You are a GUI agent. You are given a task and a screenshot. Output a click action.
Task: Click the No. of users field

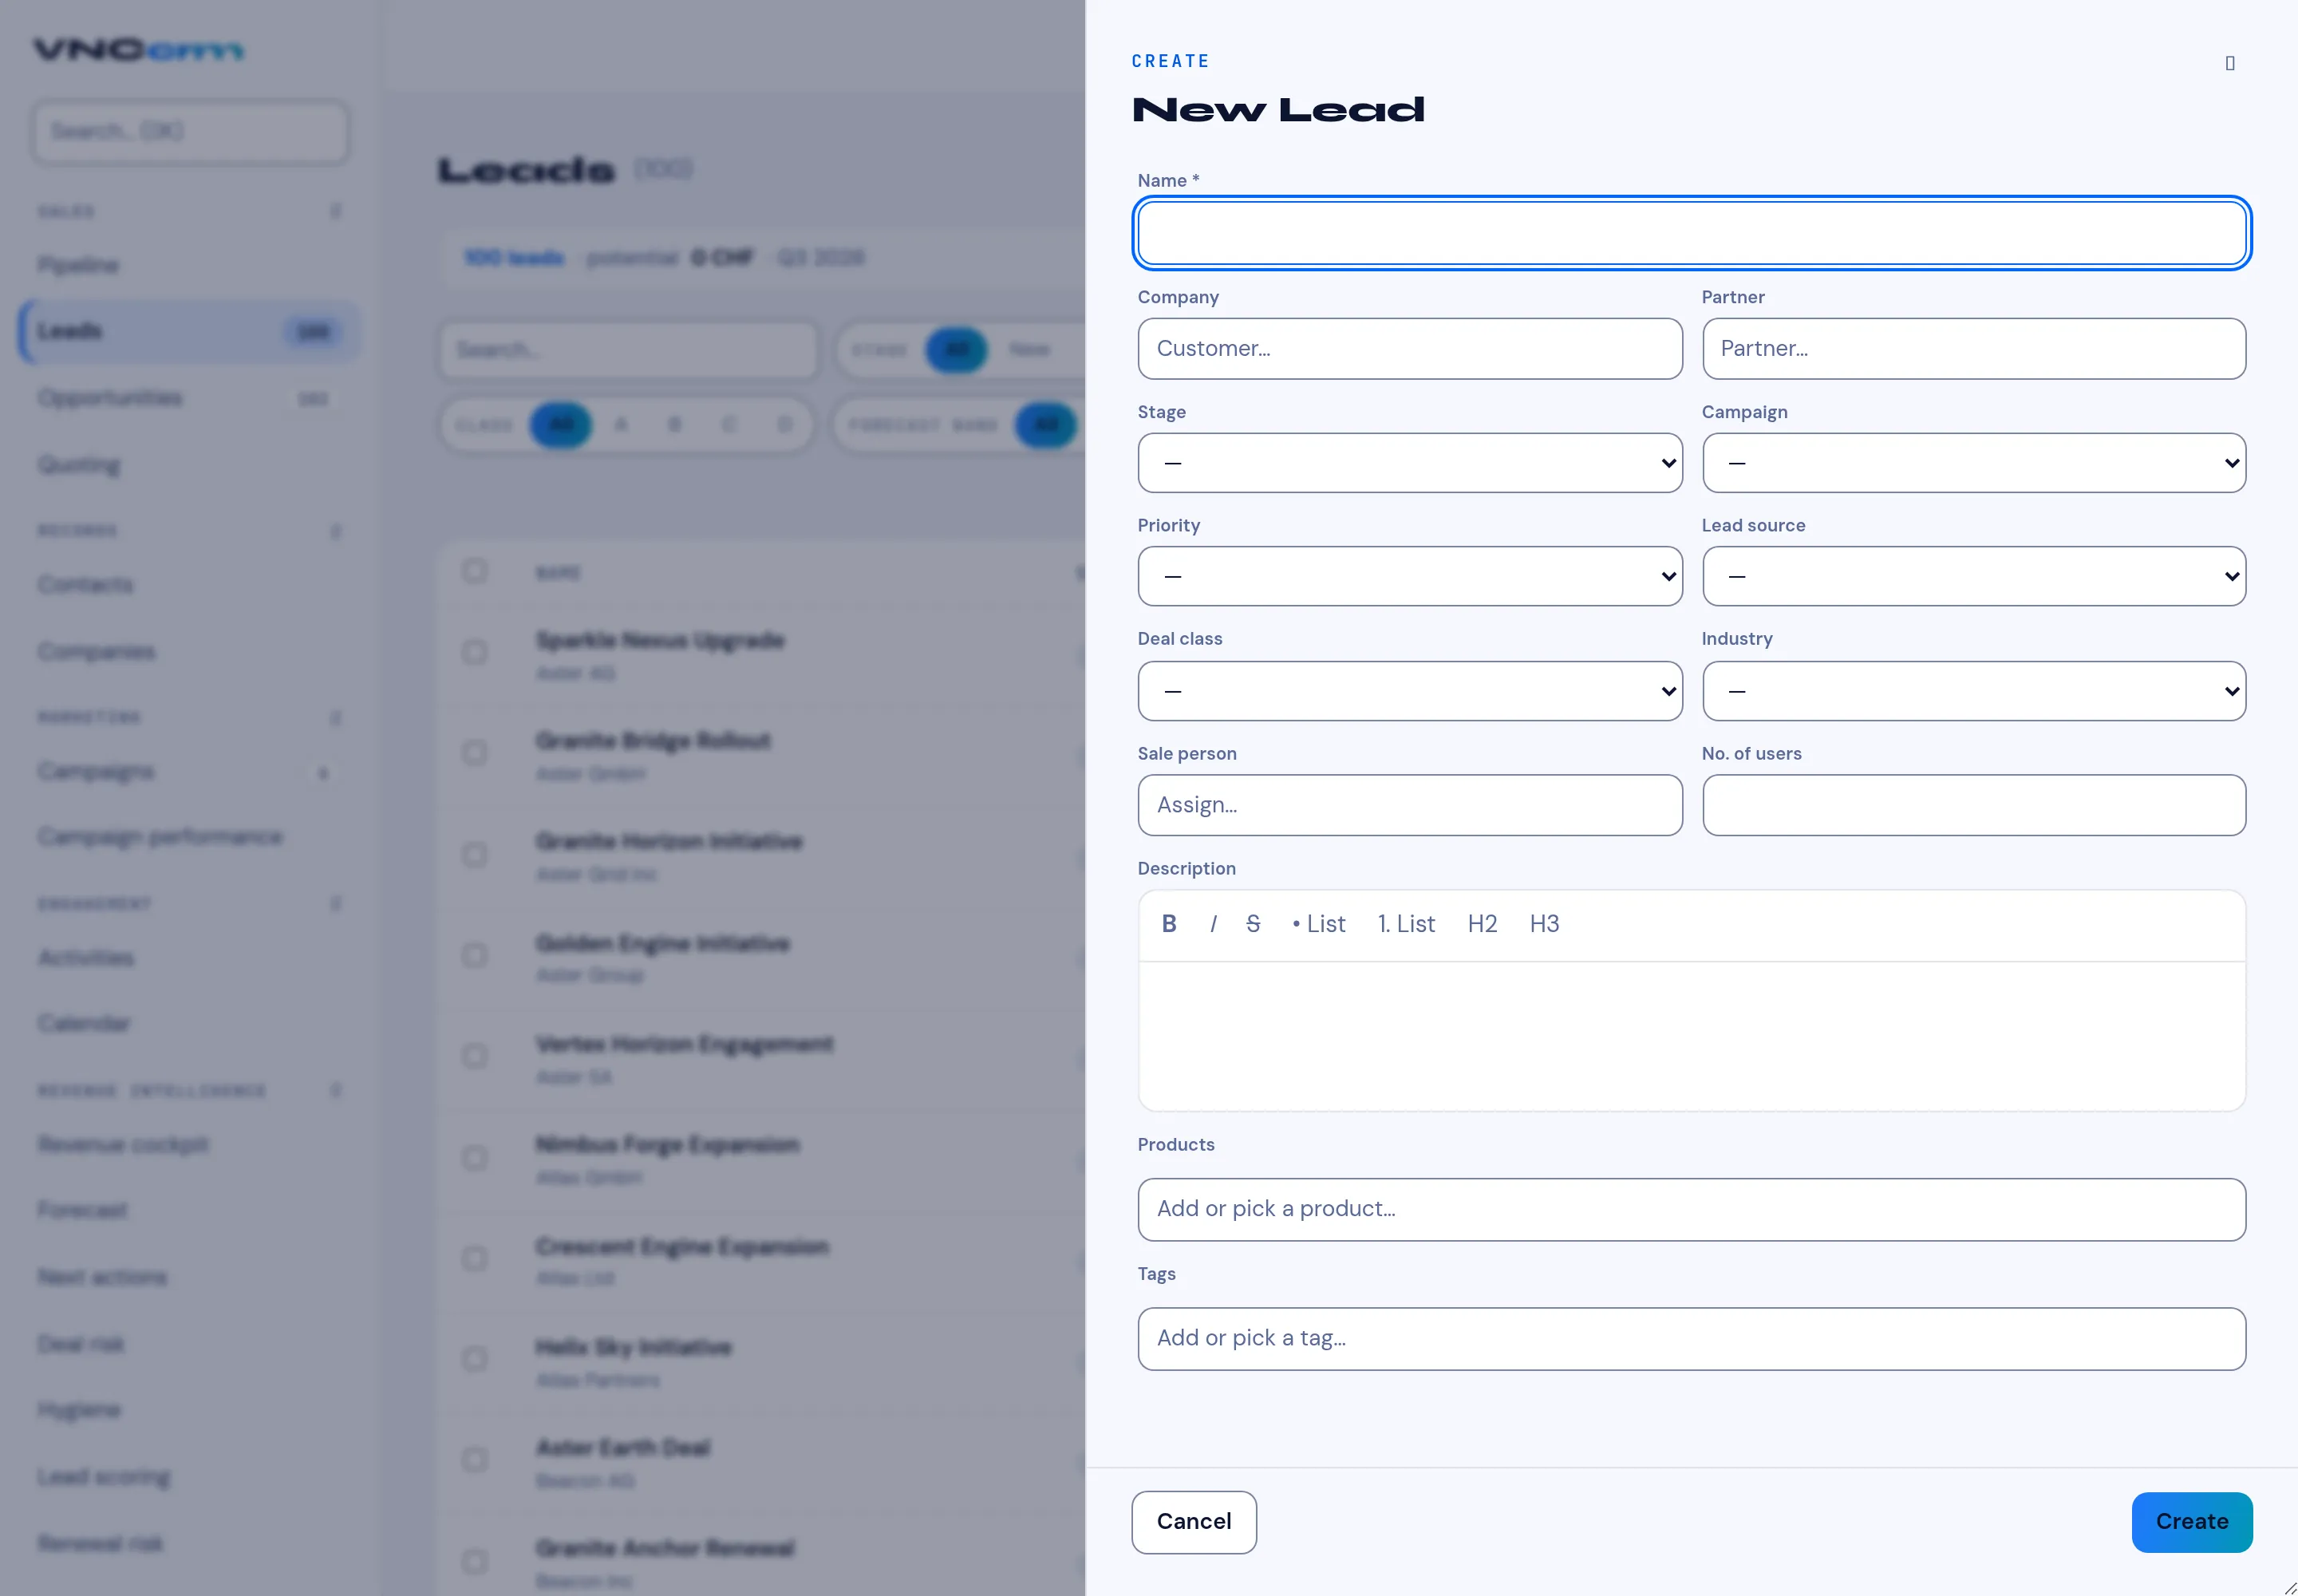coord(1974,805)
